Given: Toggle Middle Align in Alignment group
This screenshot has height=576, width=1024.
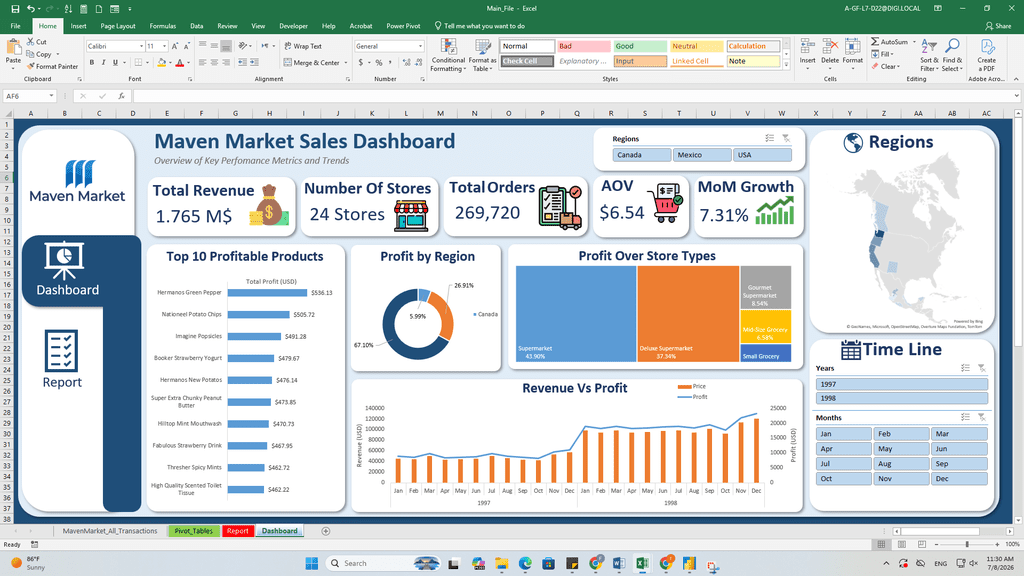Looking at the screenshot, I should click(214, 46).
